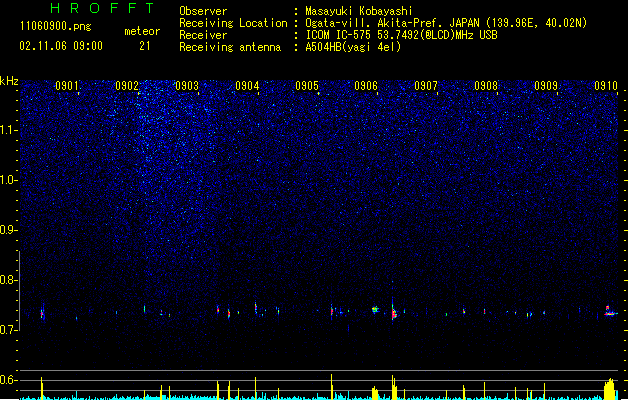Click the 0904 time marker

point(247,85)
